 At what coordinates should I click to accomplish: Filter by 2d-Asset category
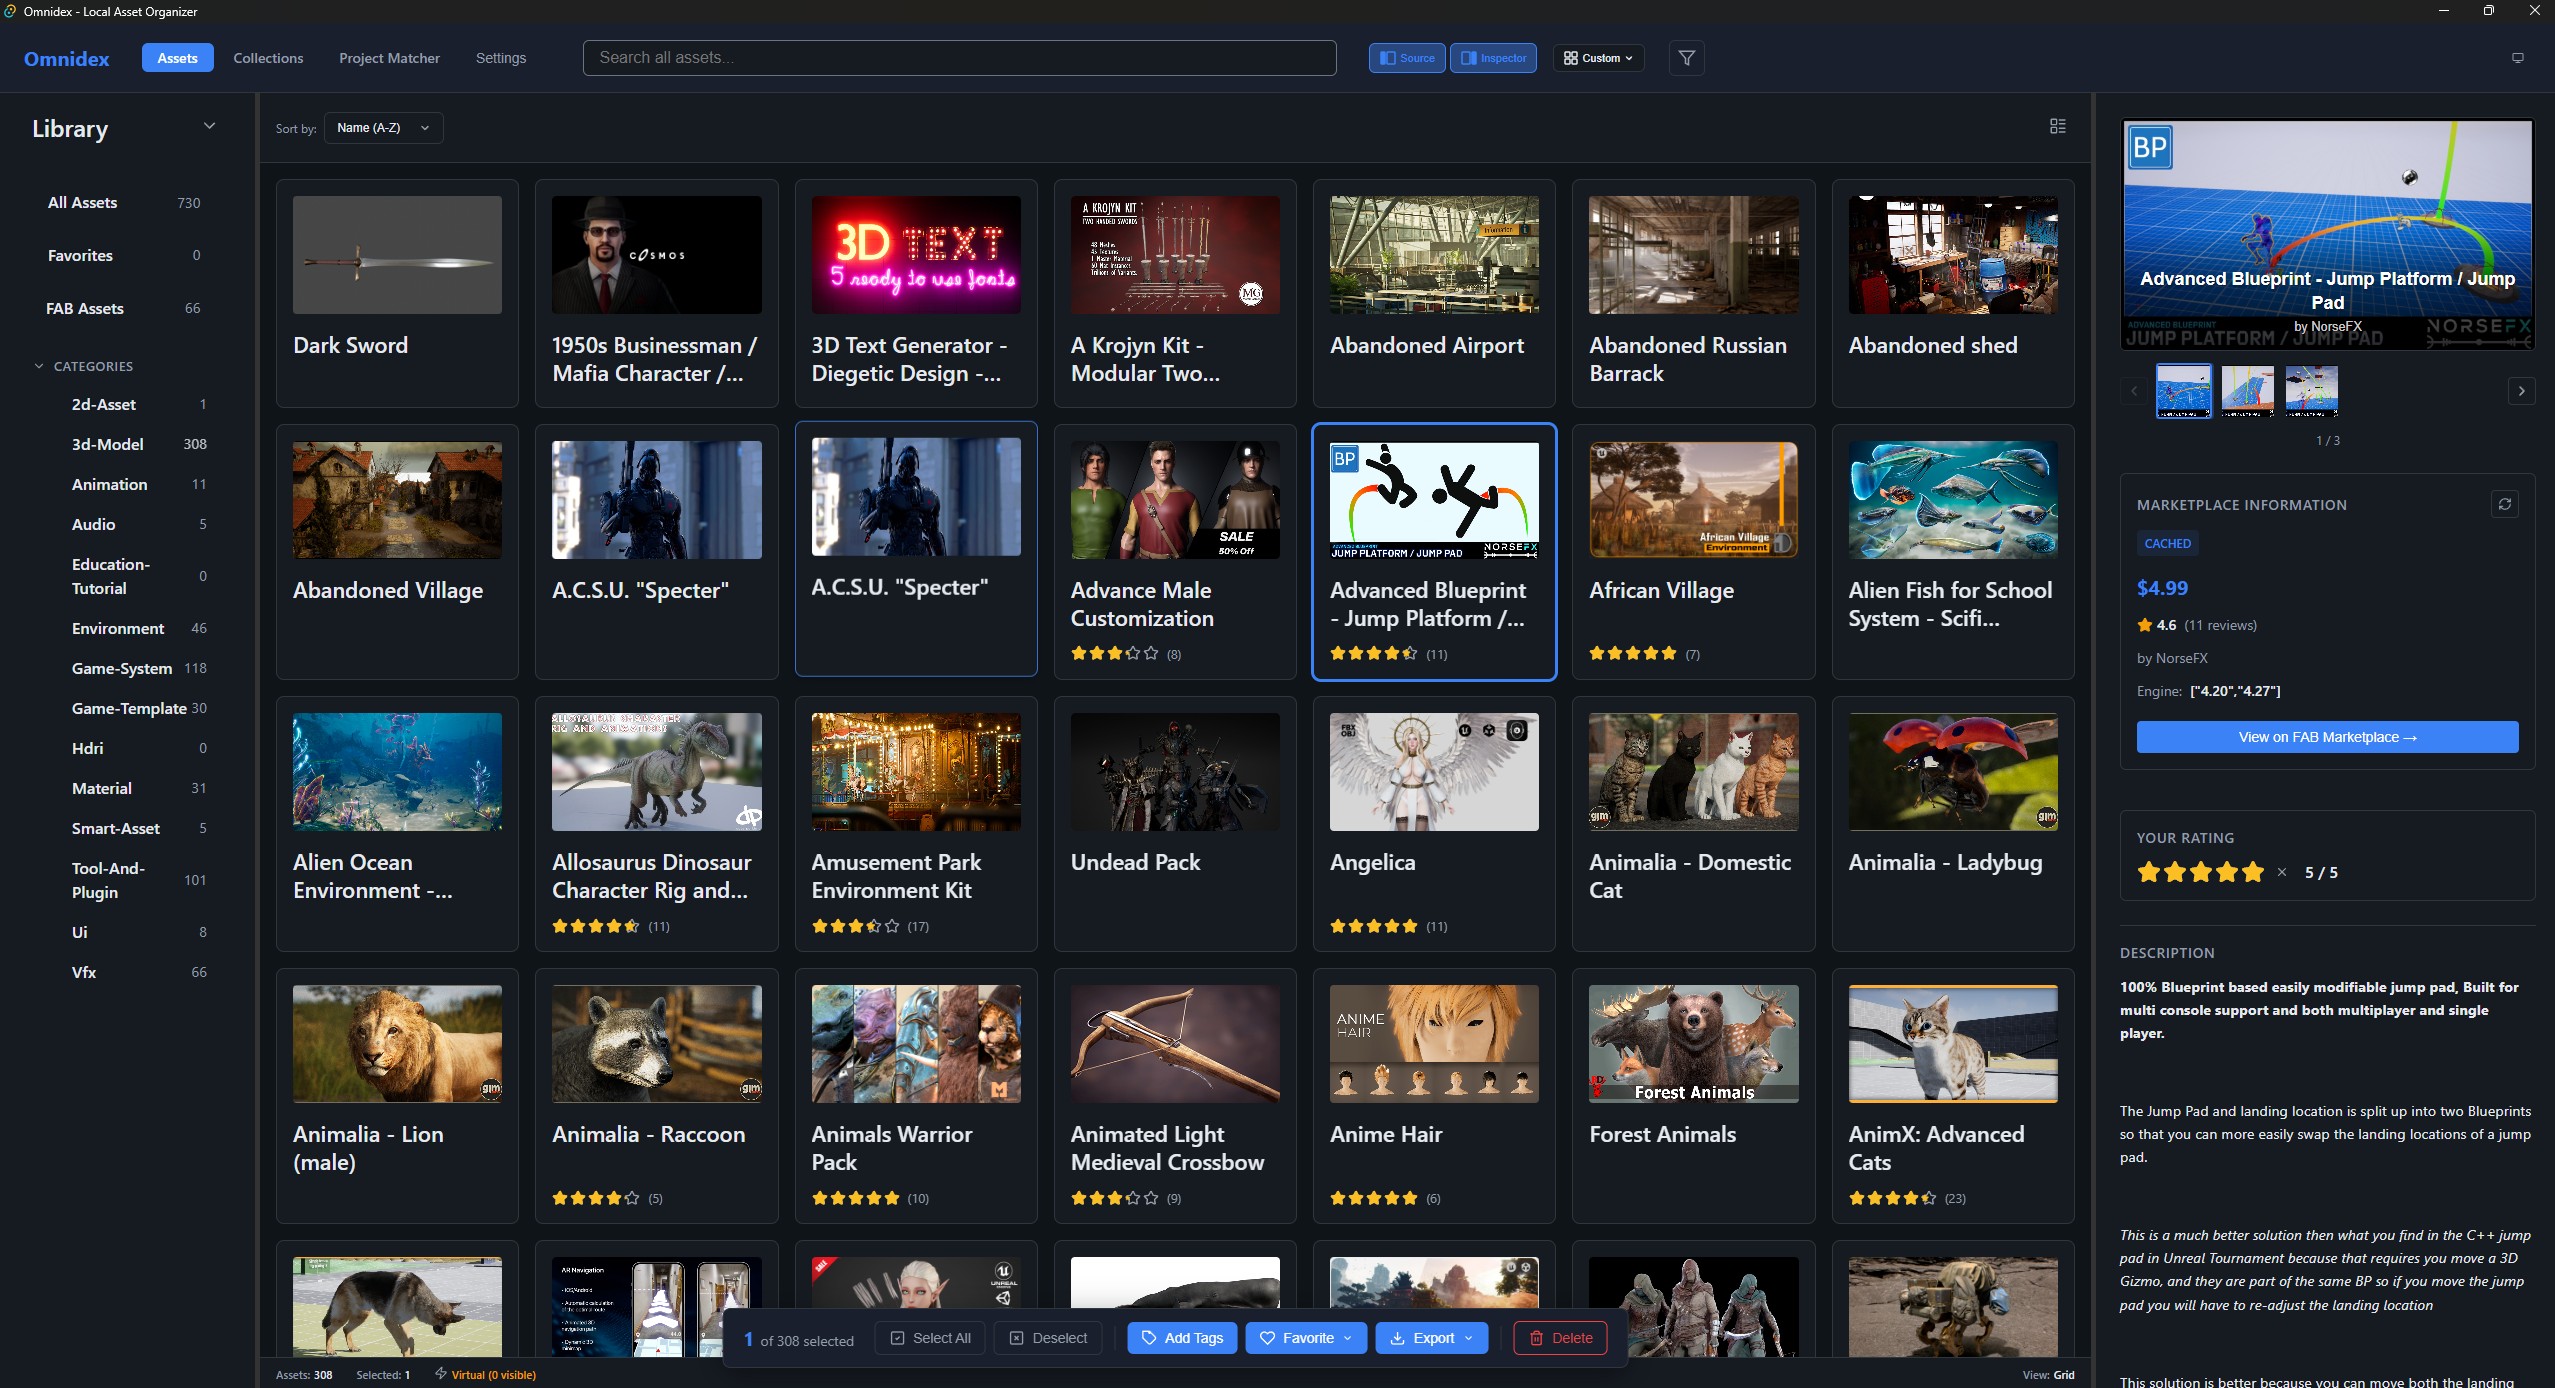138,404
